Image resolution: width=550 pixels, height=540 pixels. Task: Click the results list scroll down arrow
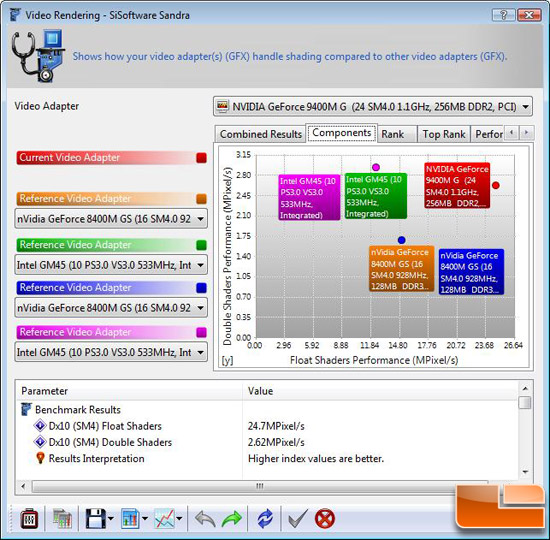tap(525, 472)
